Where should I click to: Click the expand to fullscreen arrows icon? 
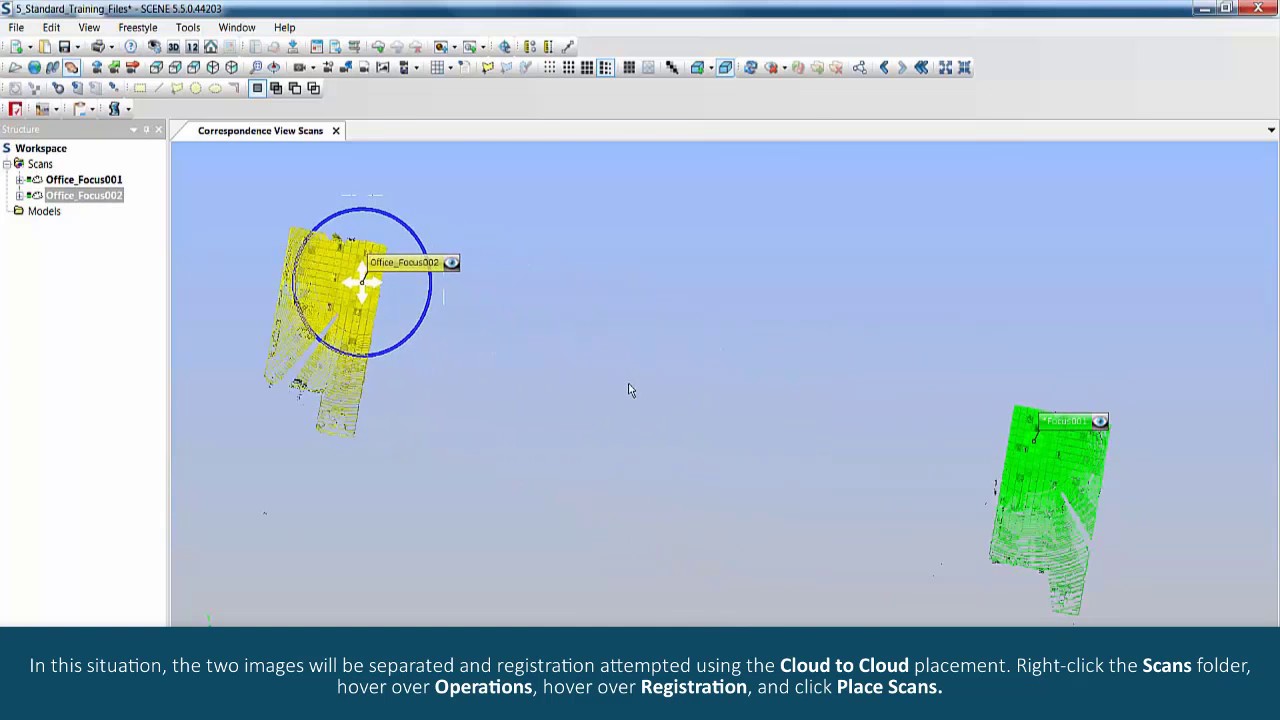(945, 67)
